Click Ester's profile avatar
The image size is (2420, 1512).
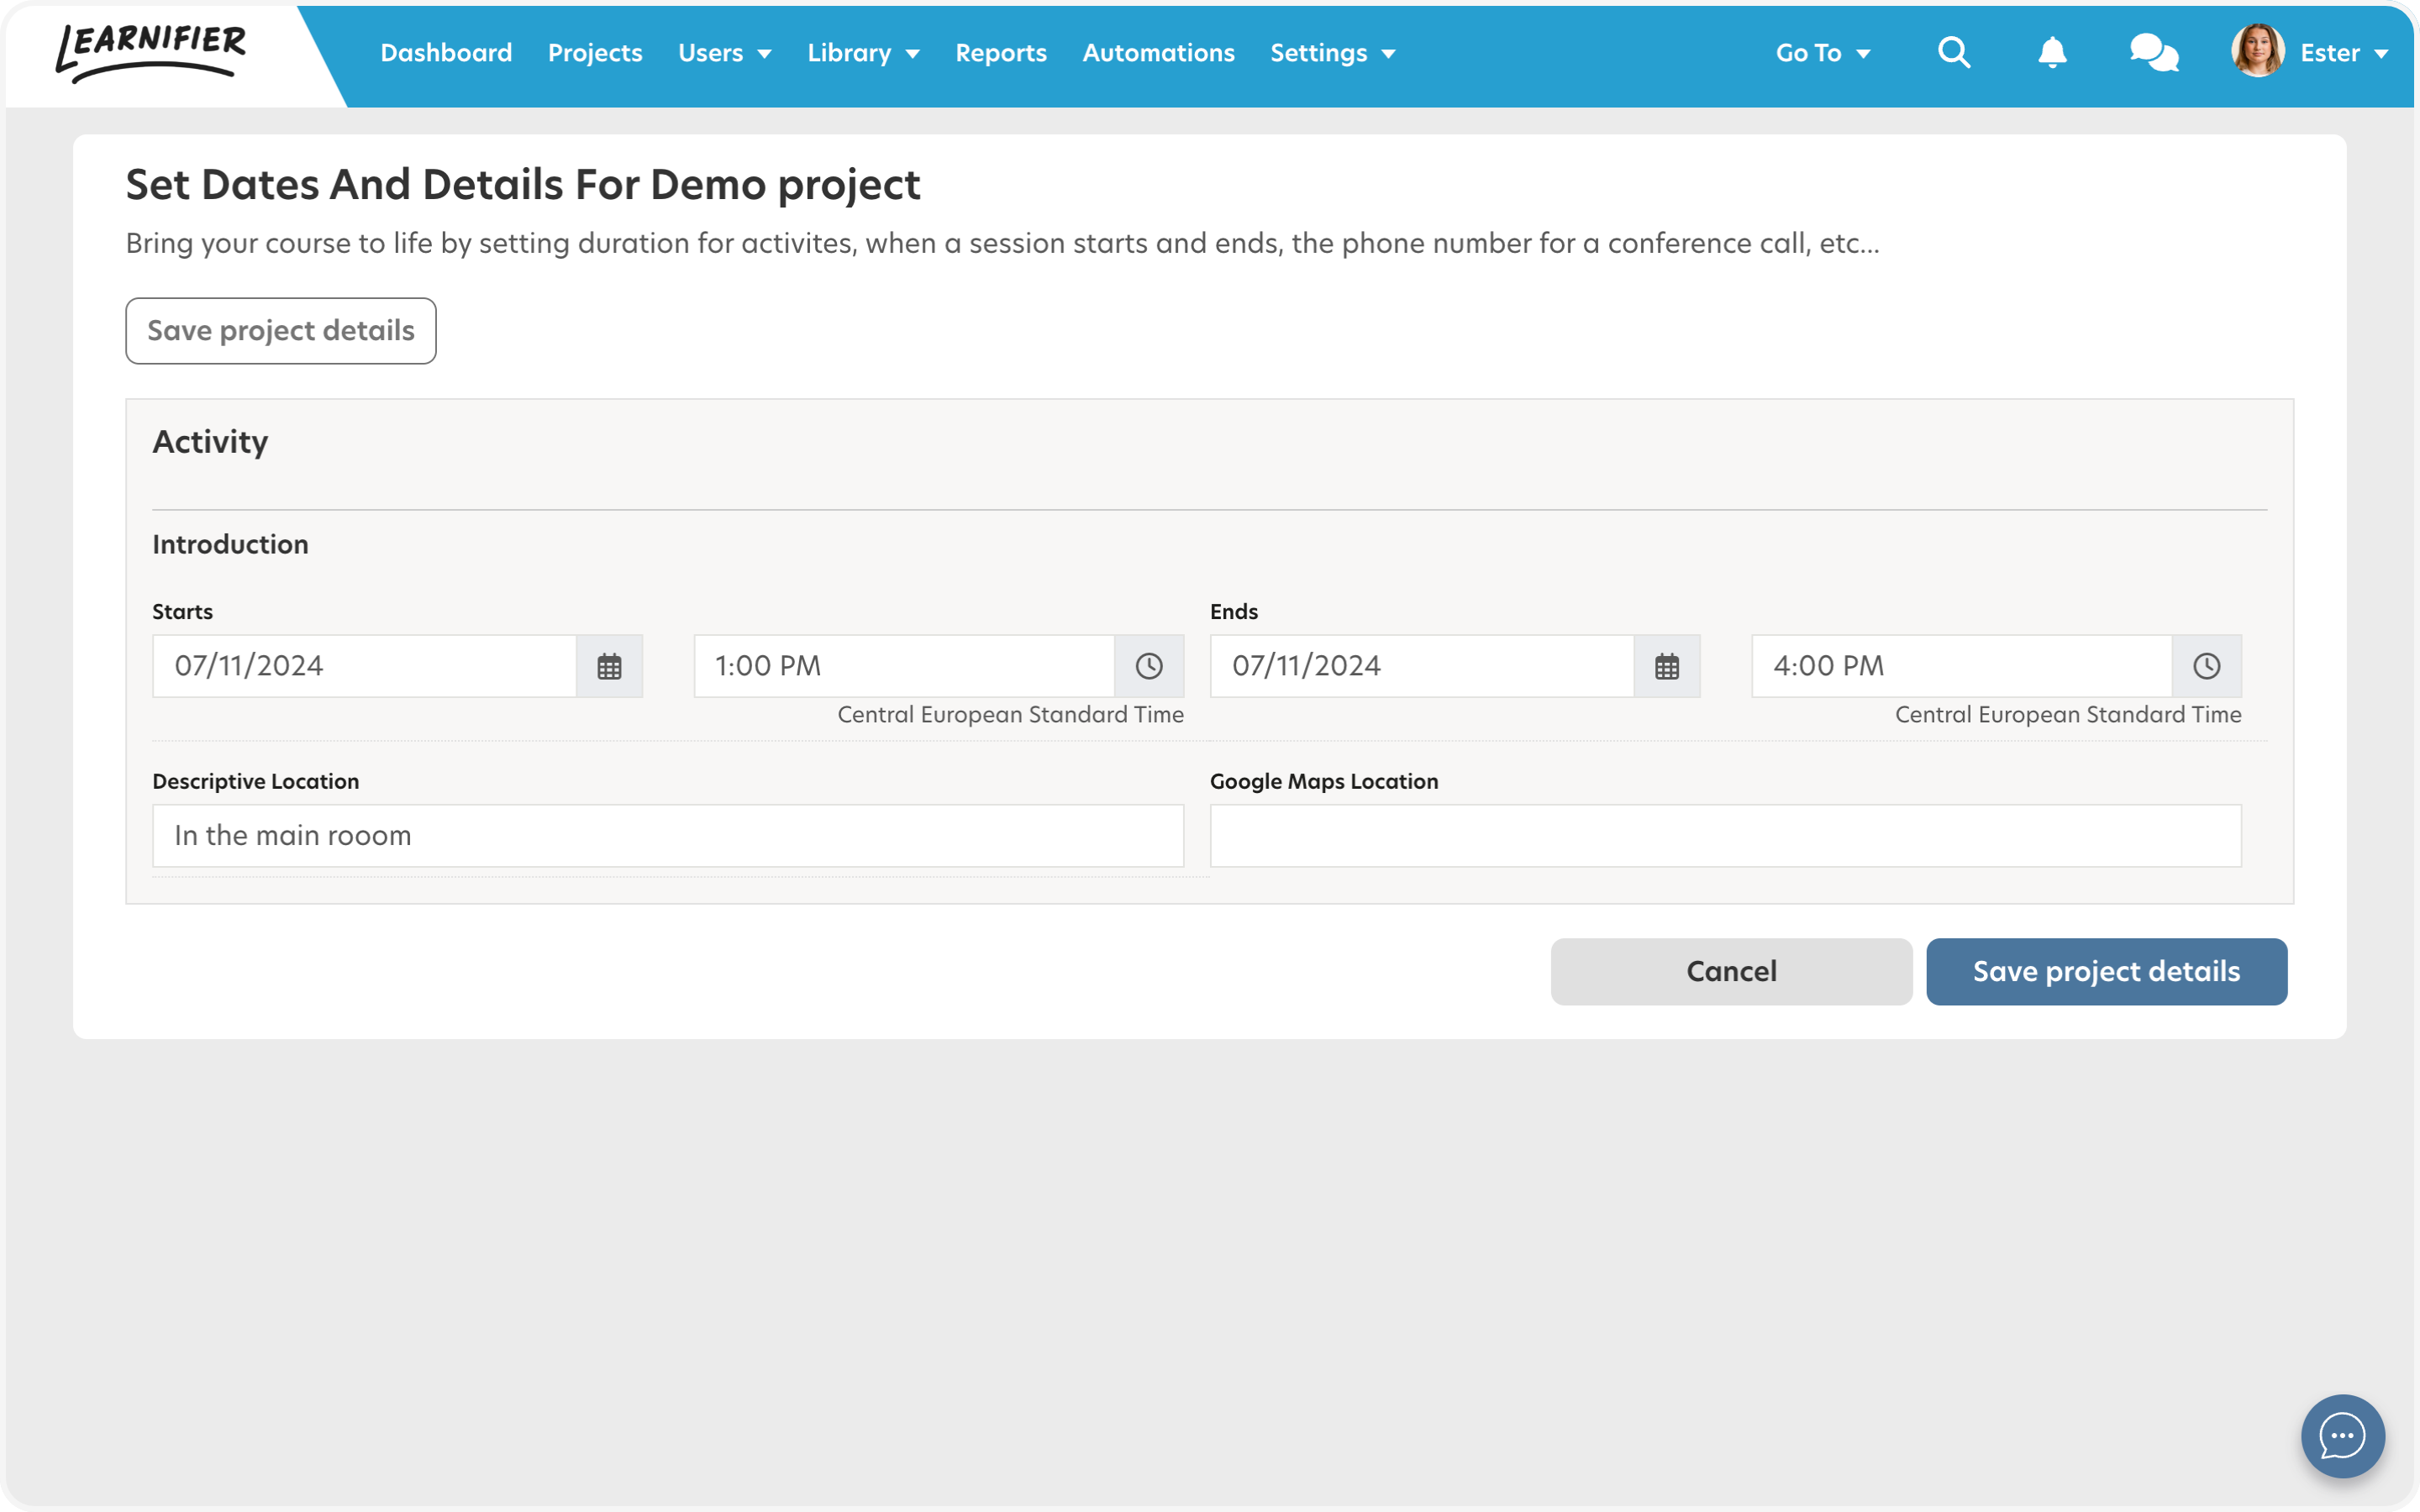pos(2257,51)
